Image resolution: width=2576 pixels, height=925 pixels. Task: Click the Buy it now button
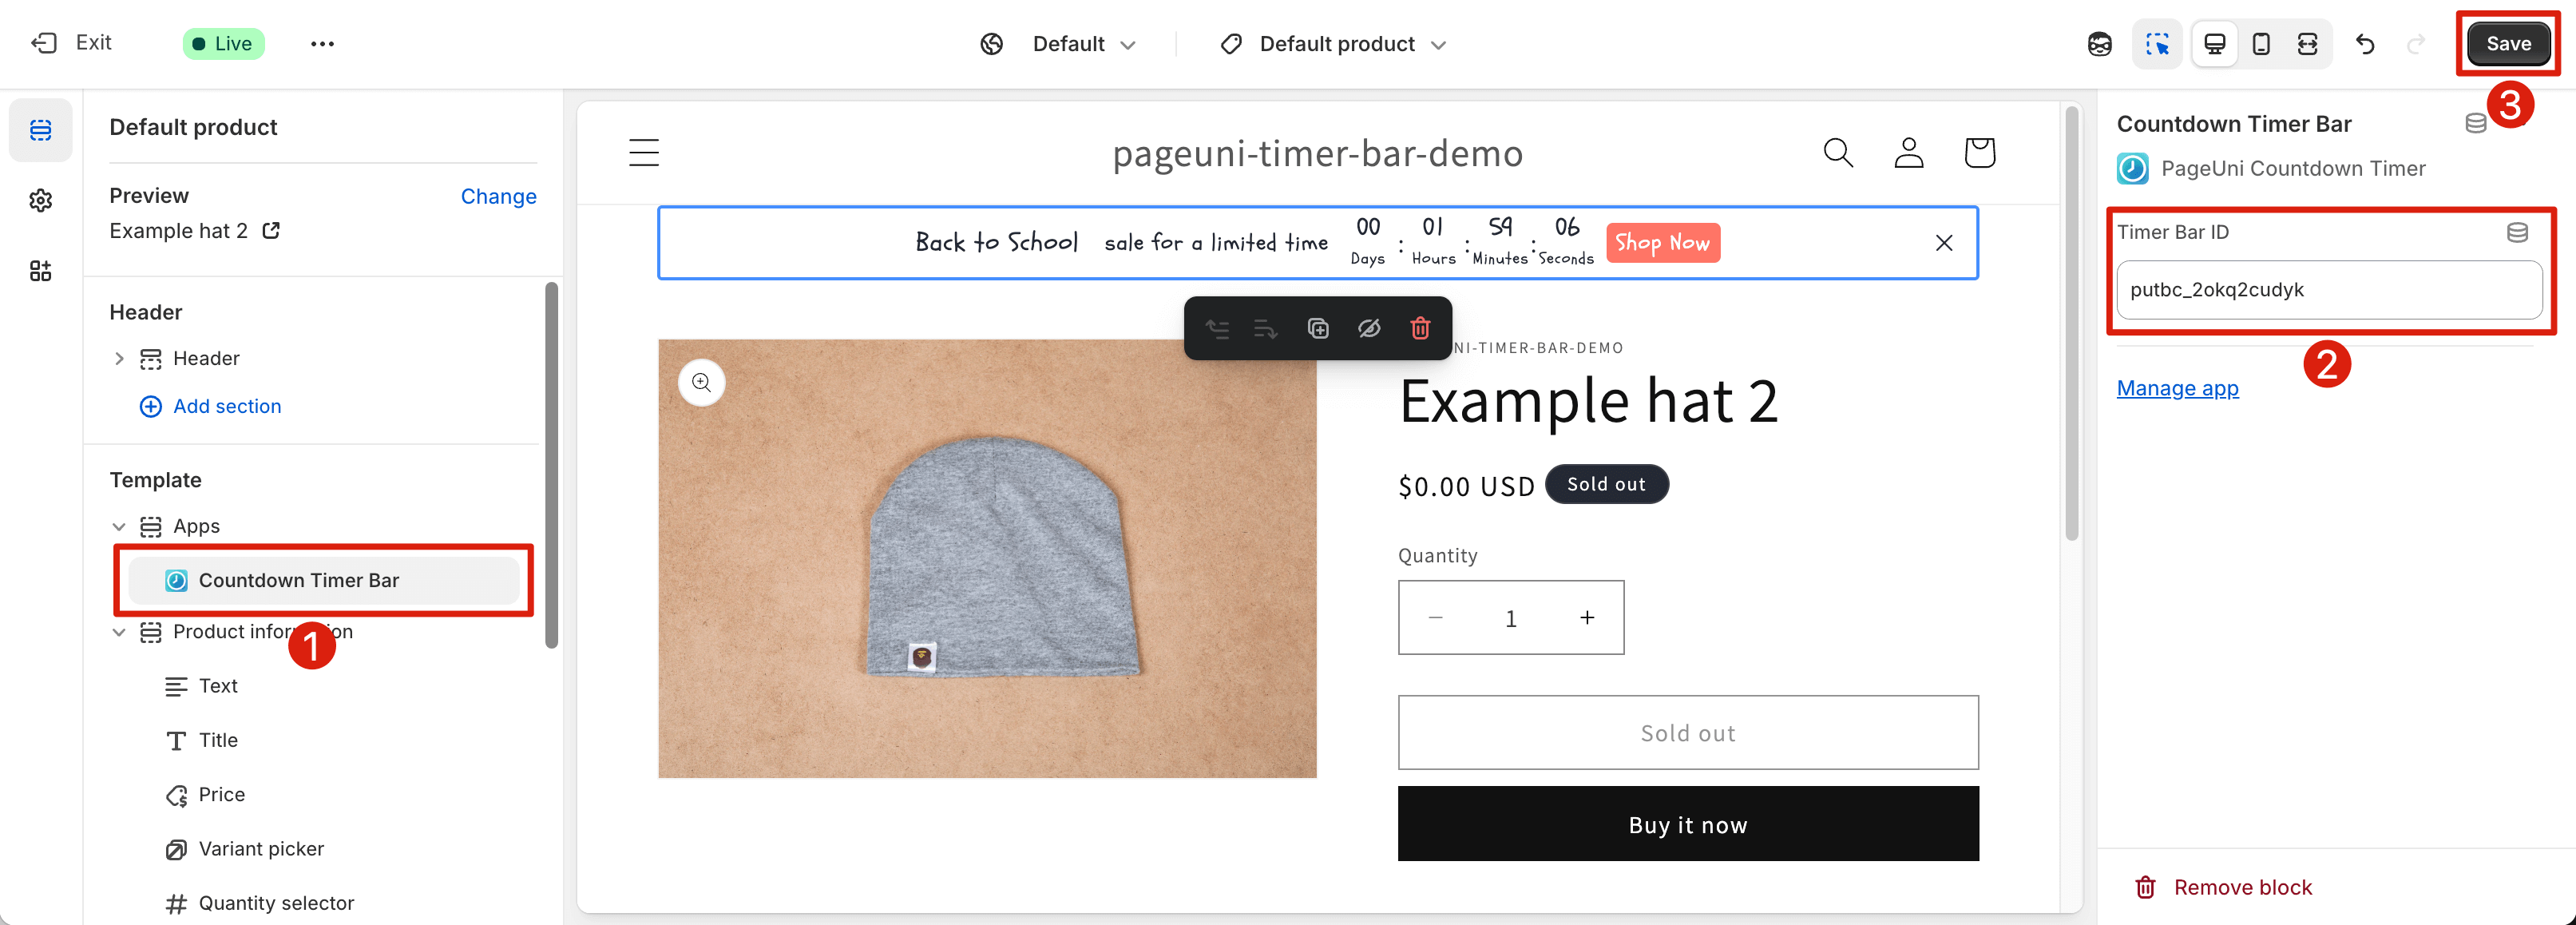(x=1688, y=824)
